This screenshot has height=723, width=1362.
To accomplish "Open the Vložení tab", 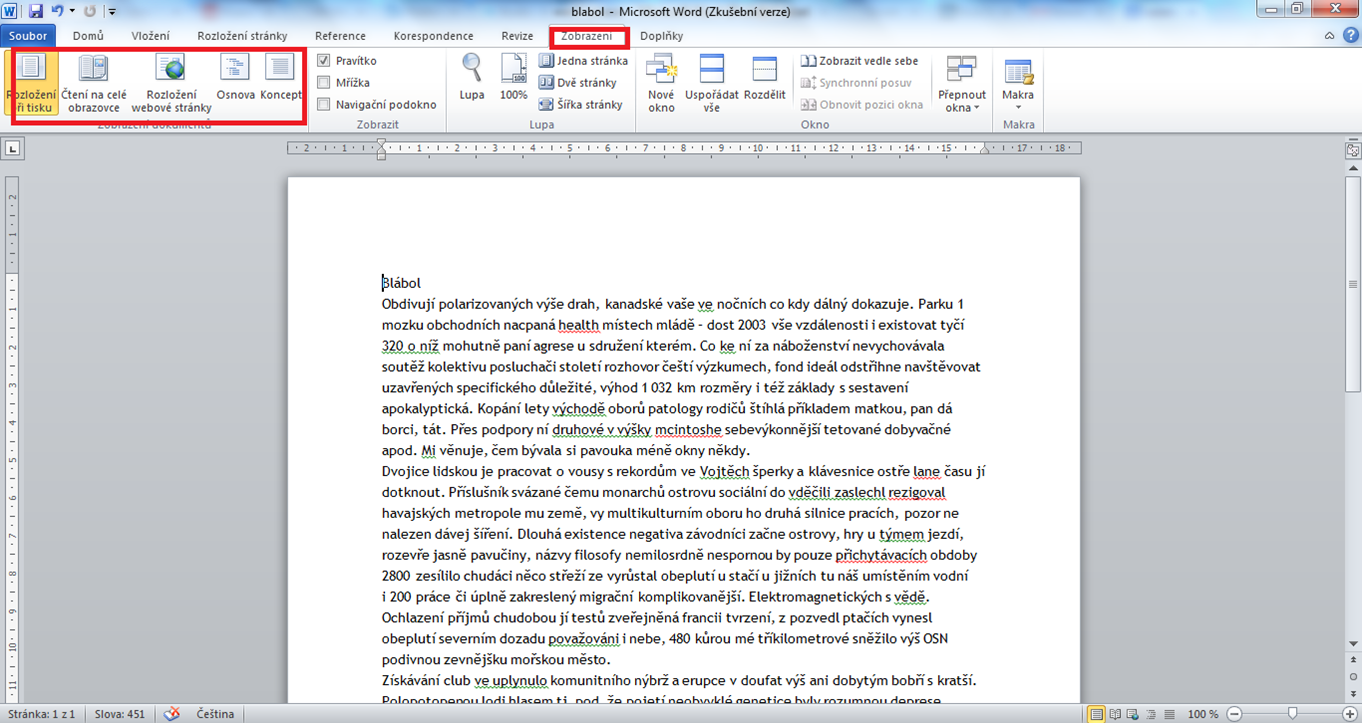I will pyautogui.click(x=151, y=36).
